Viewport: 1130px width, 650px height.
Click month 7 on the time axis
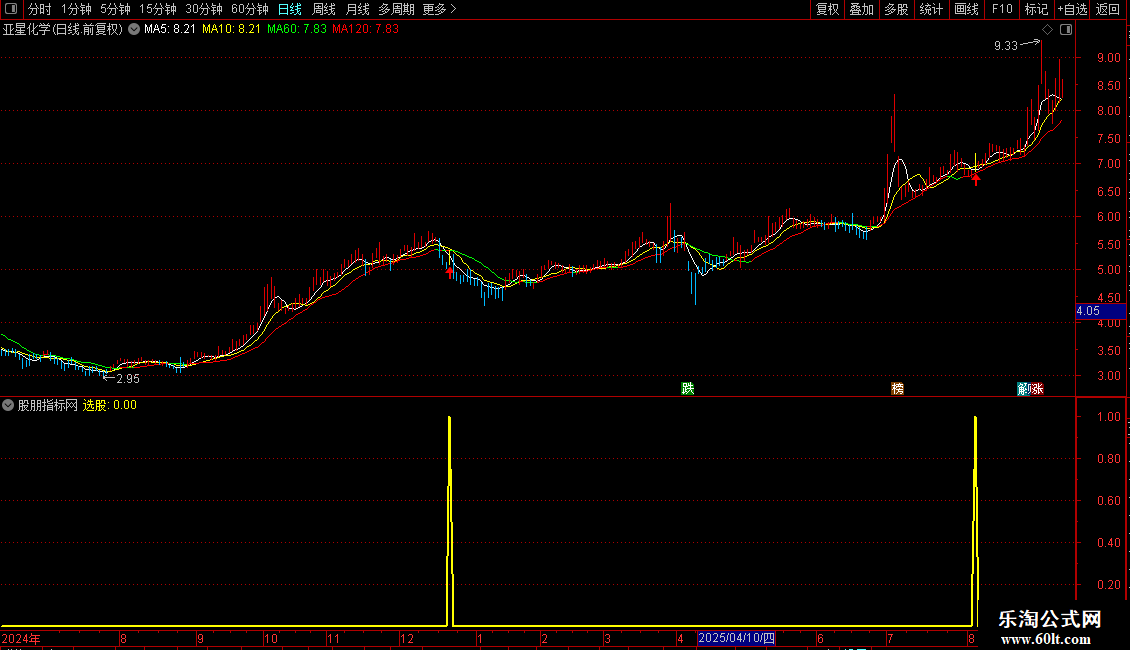click(890, 638)
